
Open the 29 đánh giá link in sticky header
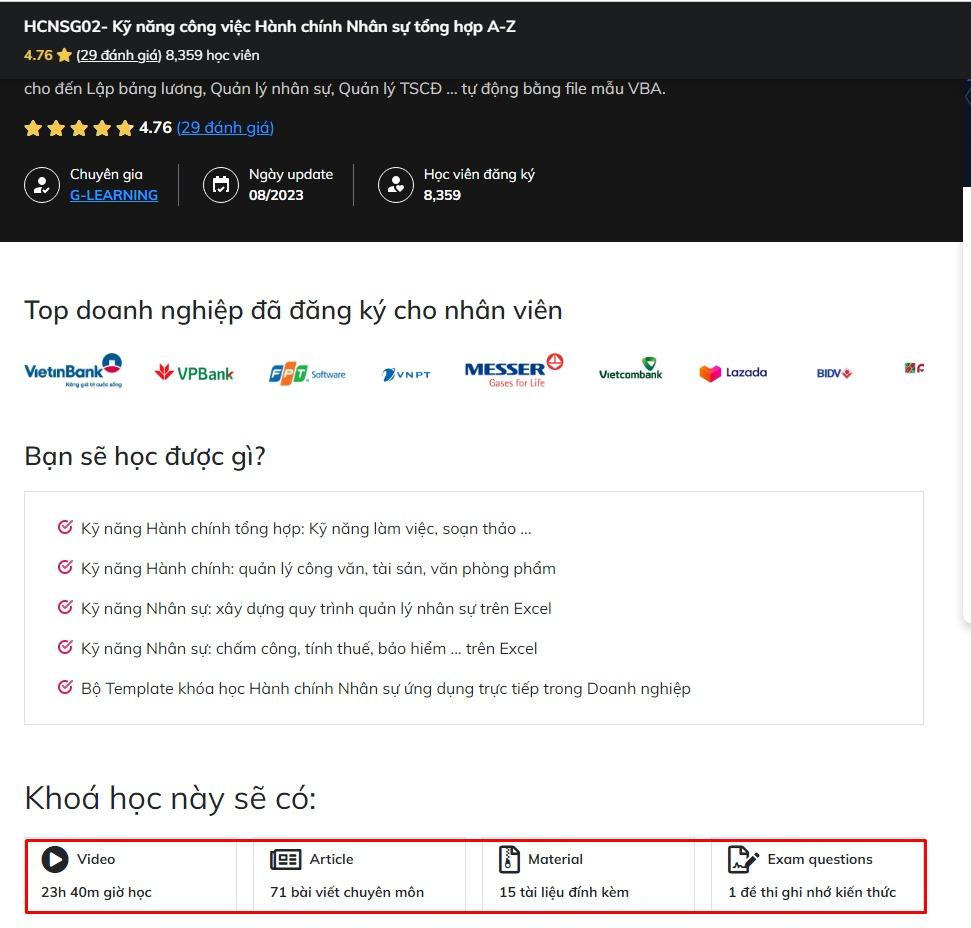click(x=118, y=55)
